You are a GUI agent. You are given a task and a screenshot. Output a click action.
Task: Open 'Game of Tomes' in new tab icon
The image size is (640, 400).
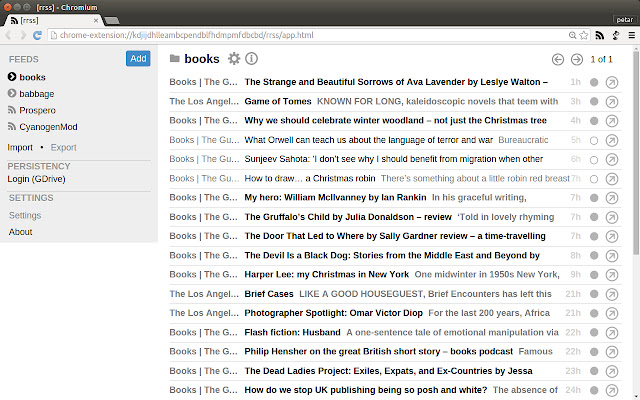coord(612,101)
